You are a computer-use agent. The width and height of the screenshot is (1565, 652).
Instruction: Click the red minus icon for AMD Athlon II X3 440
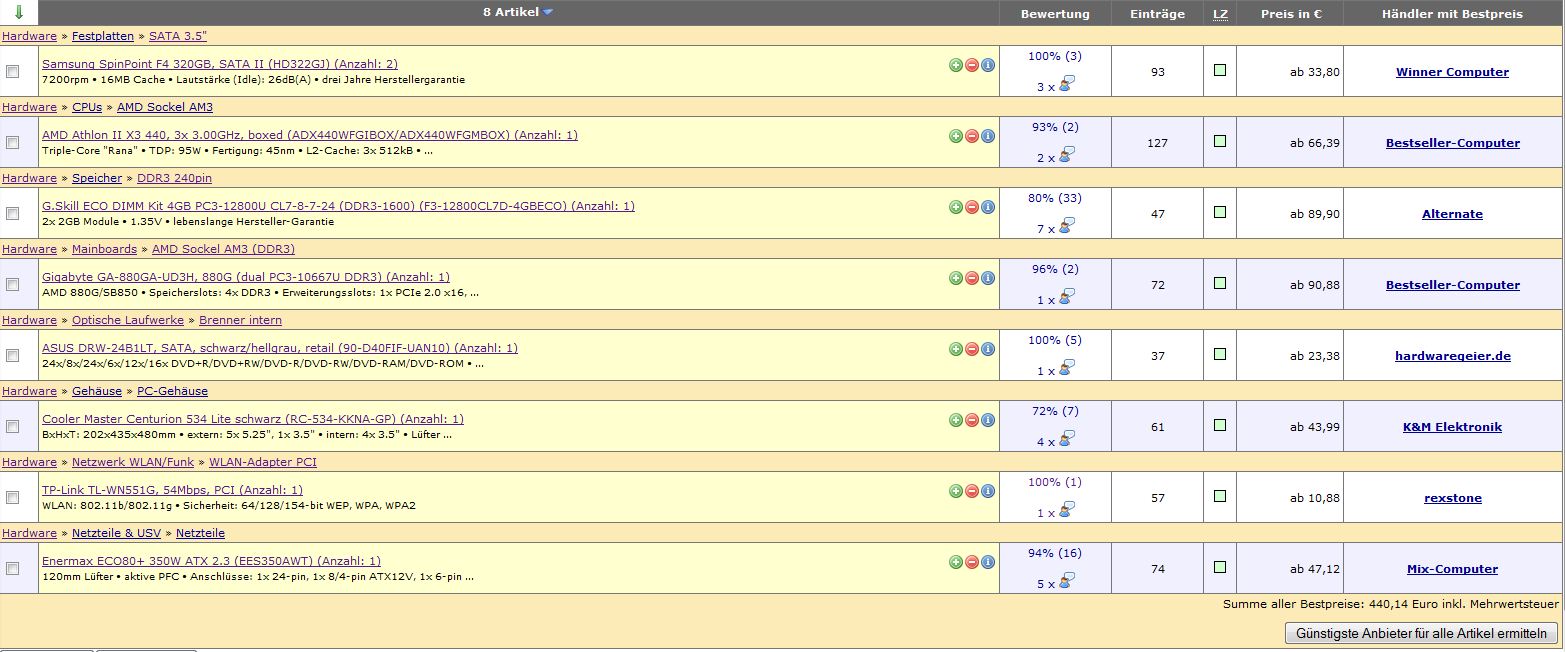tap(972, 136)
